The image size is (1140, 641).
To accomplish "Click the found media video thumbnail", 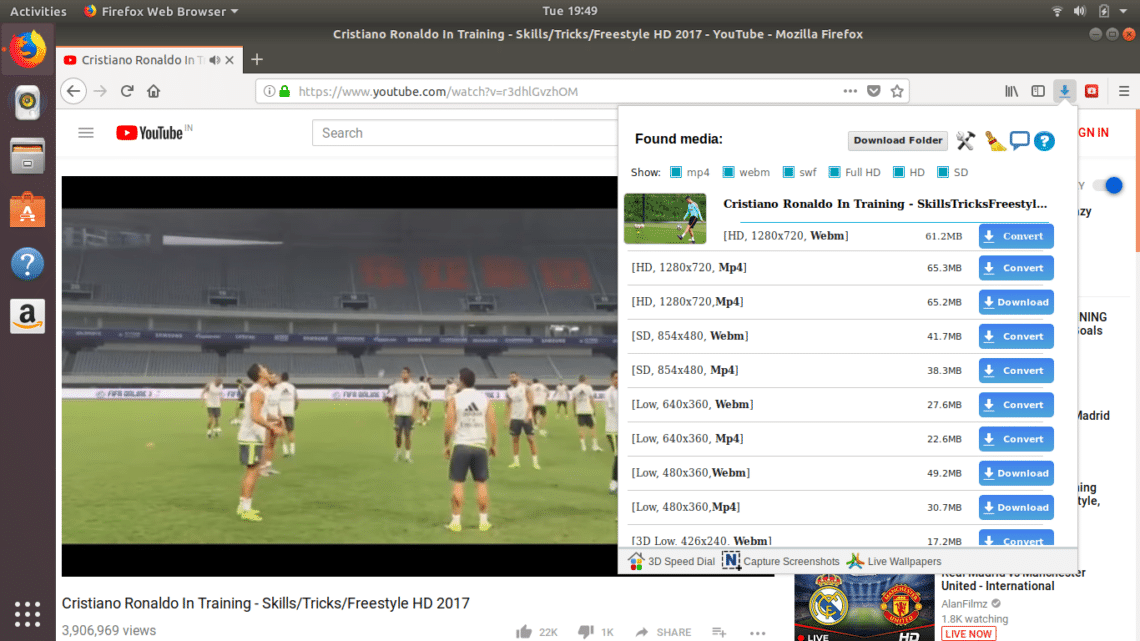I will point(665,218).
